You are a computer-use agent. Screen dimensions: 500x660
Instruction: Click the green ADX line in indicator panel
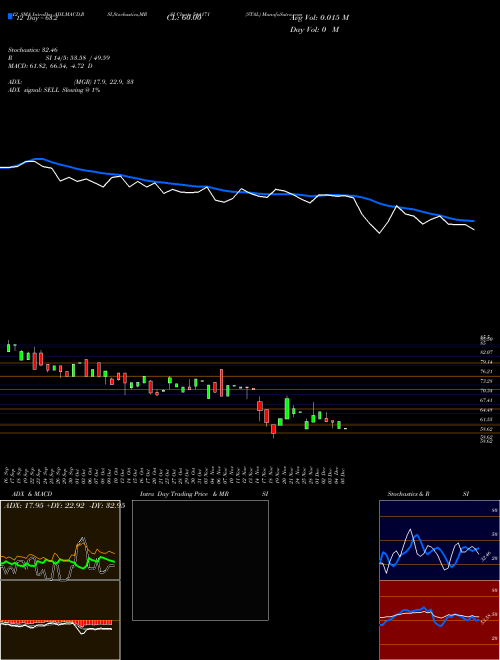[x=57, y=561]
